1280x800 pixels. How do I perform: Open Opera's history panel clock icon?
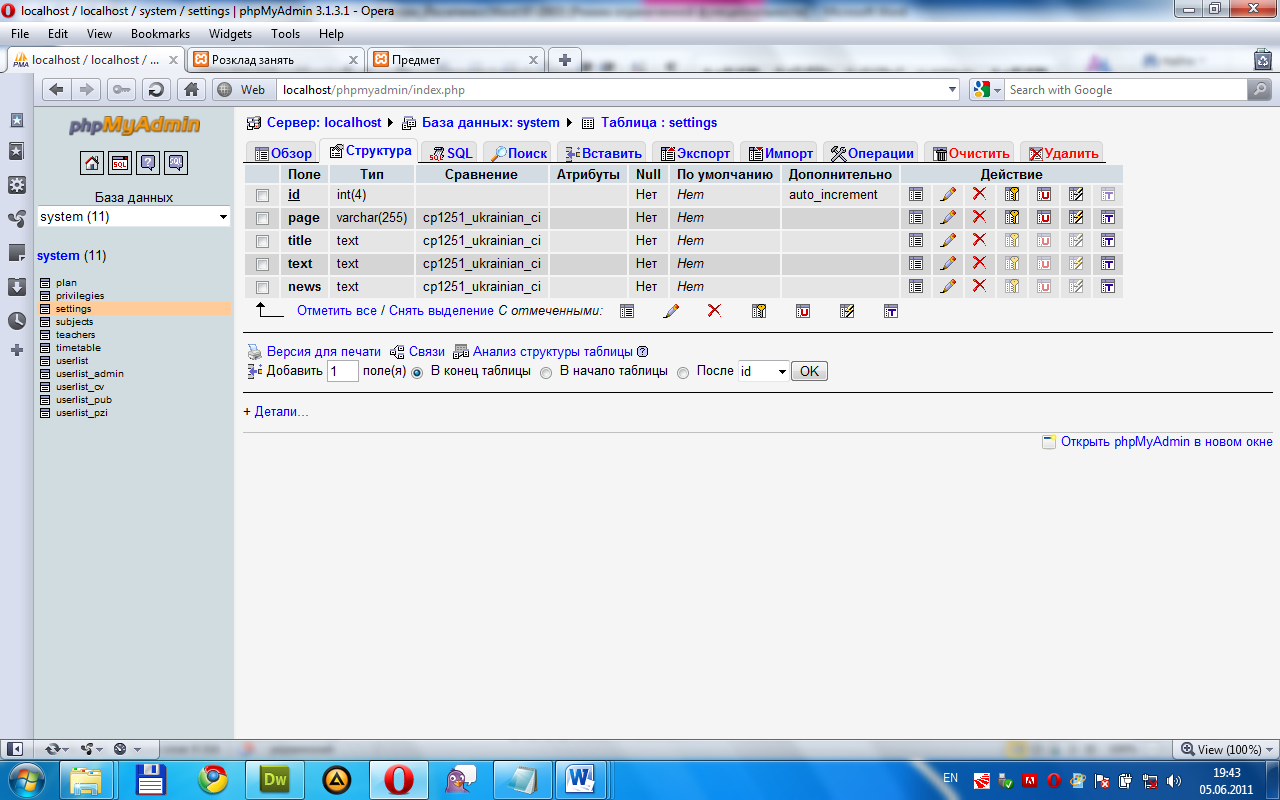17,321
